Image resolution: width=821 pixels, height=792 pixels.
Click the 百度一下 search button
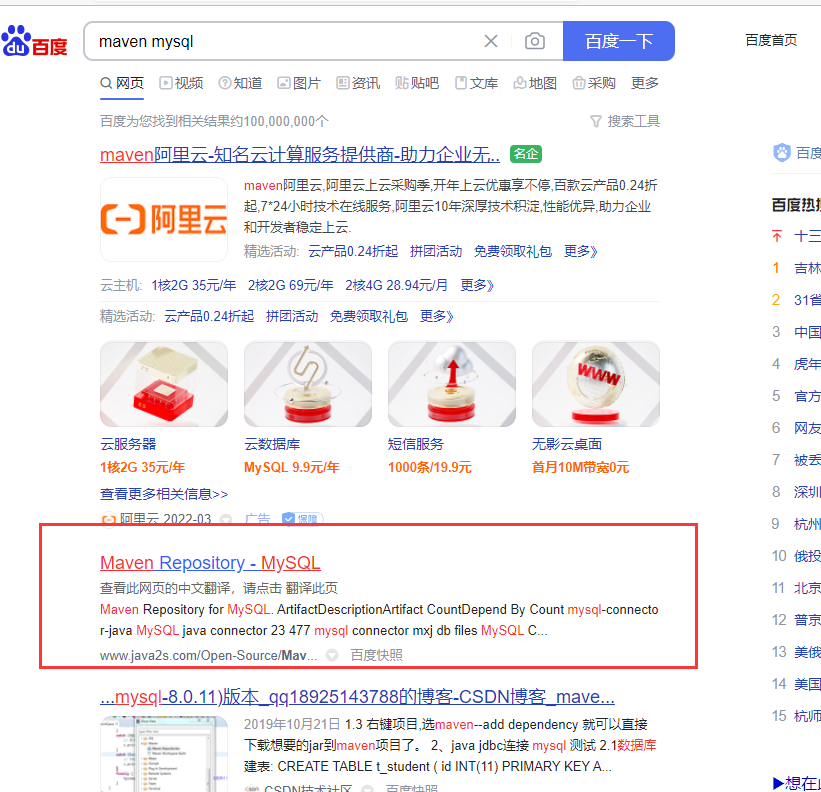[618, 41]
